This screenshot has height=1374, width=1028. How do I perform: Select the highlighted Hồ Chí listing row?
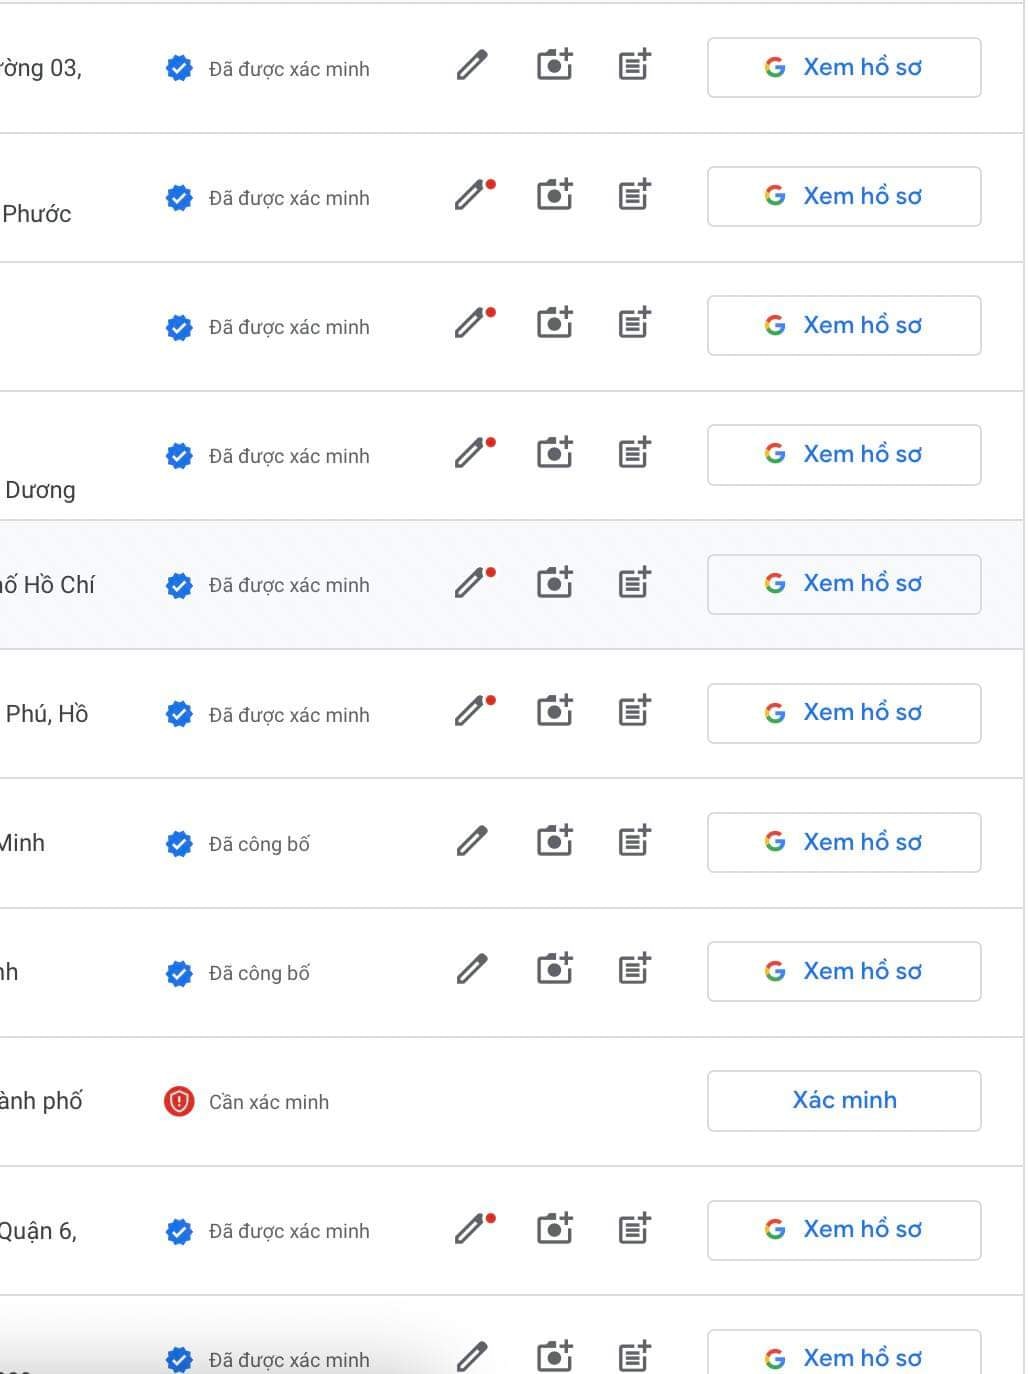coord(300,583)
